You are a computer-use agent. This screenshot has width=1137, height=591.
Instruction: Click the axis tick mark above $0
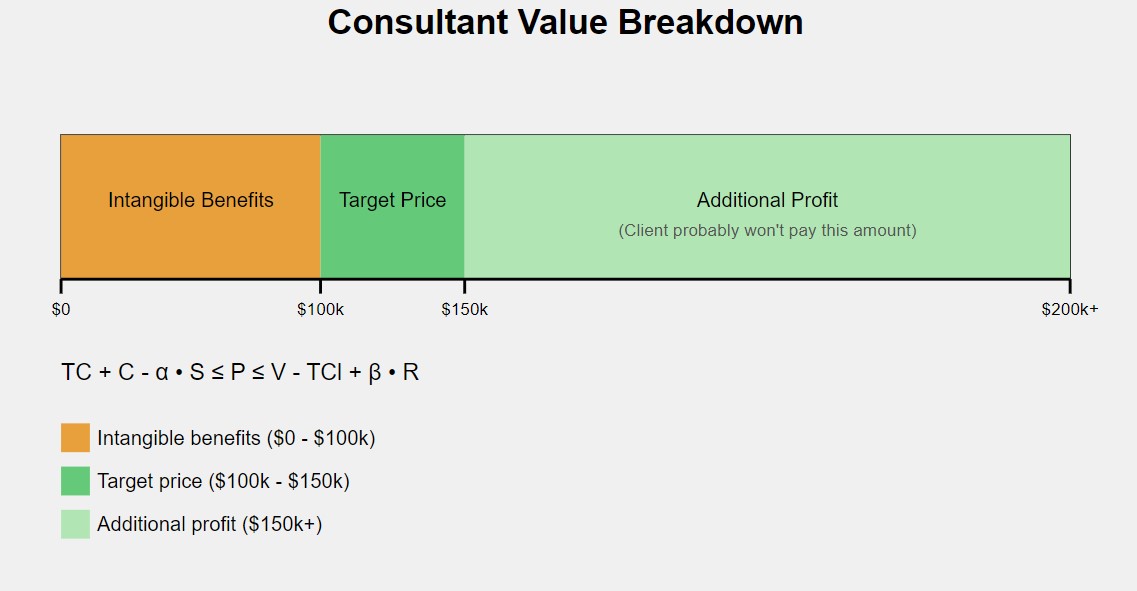(x=61, y=285)
